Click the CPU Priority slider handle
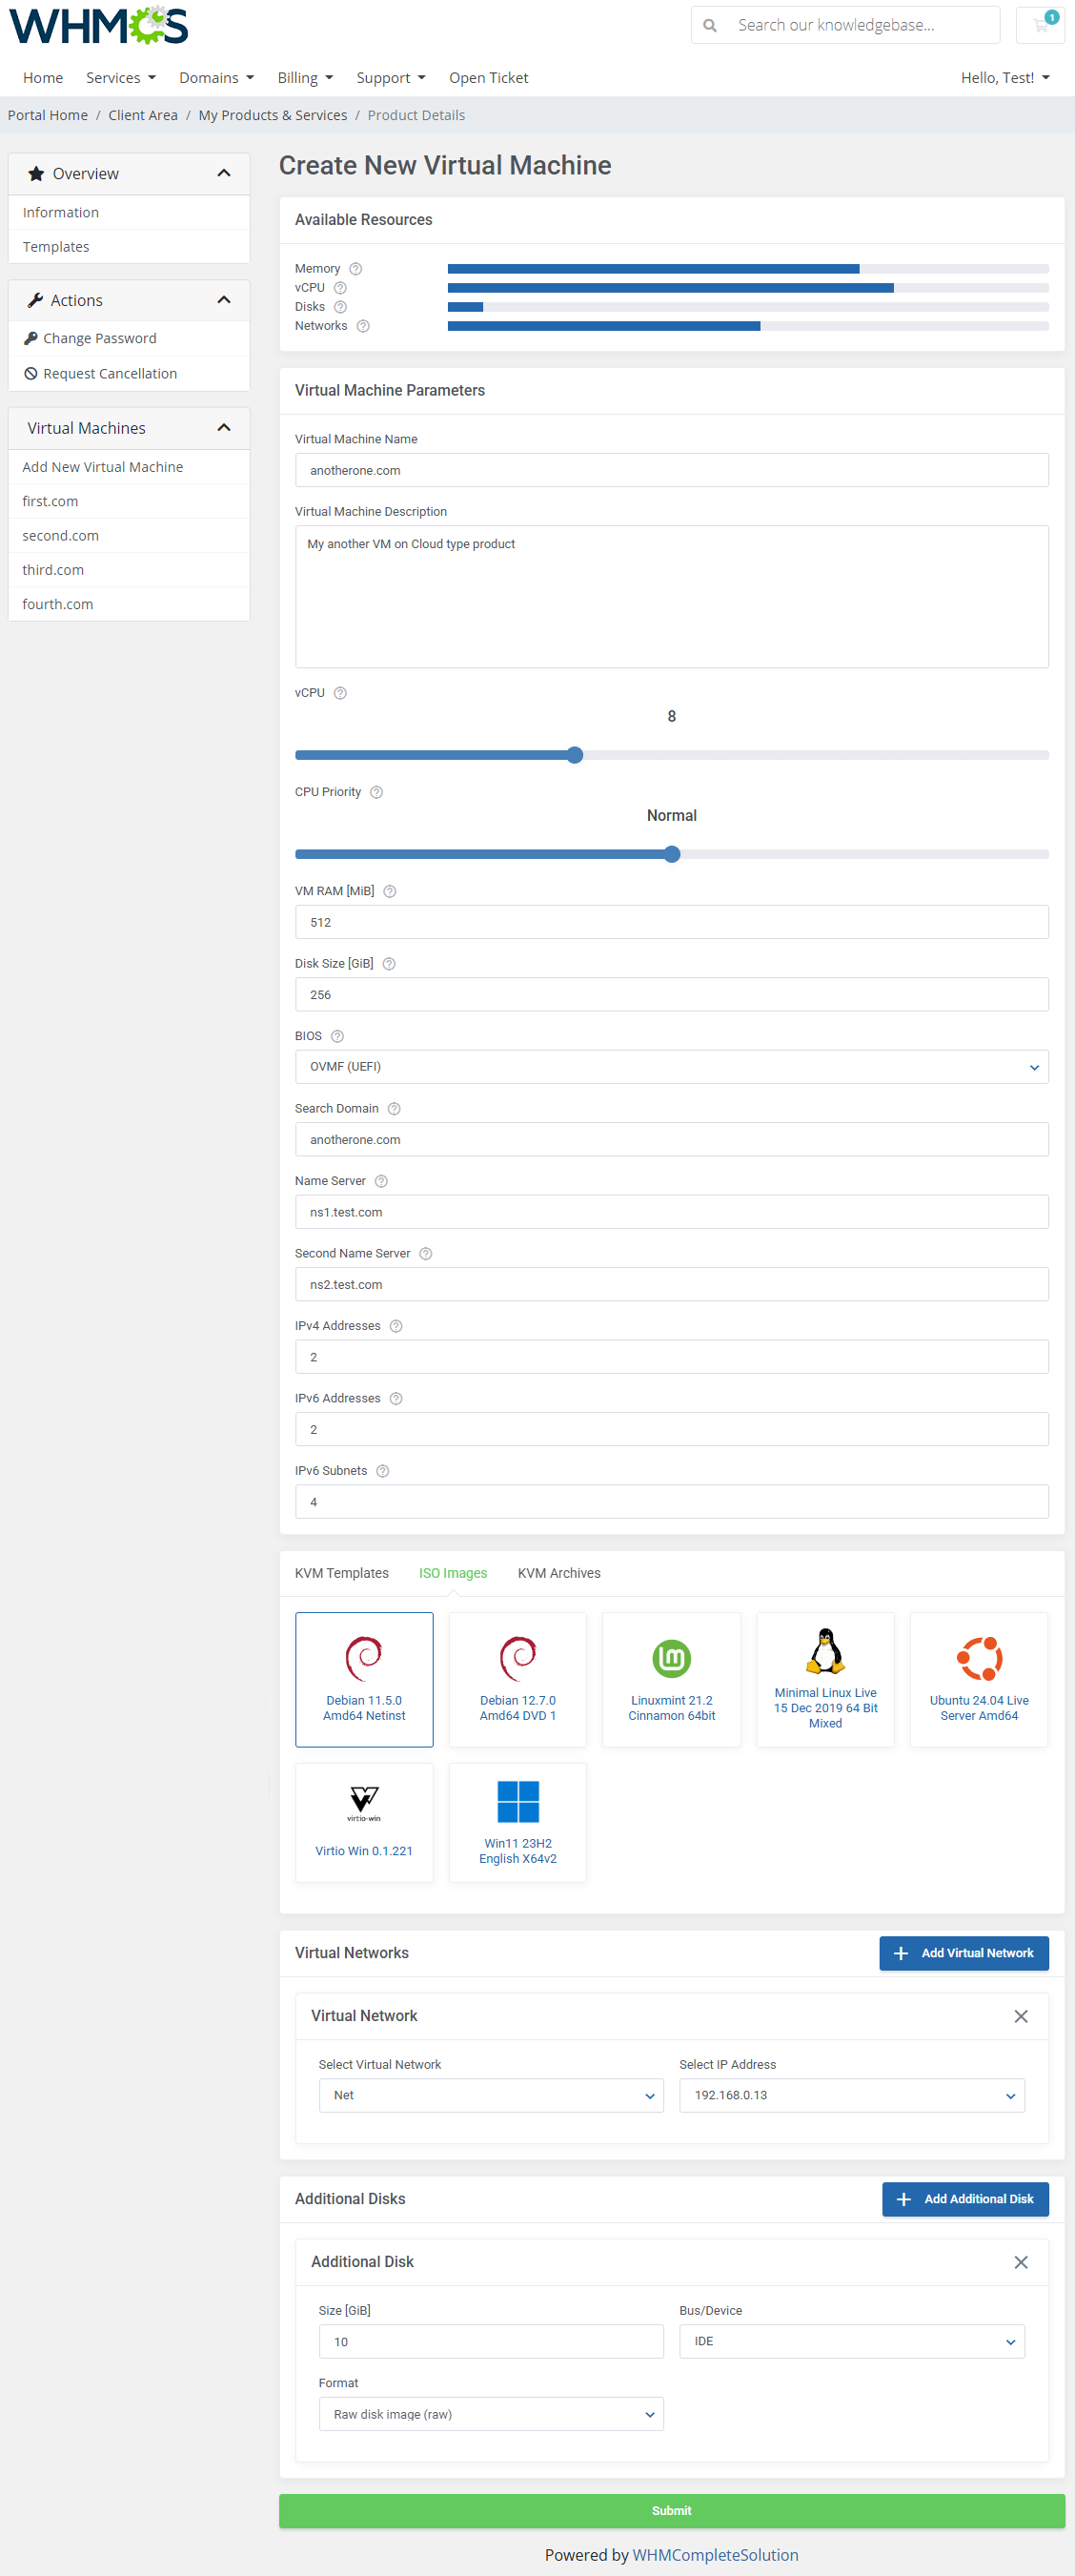Screen dimensions: 1075x2576 tap(672, 854)
